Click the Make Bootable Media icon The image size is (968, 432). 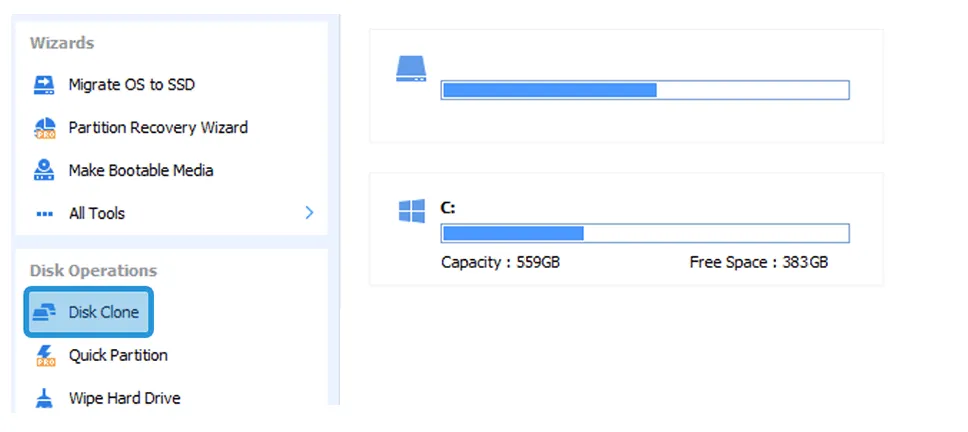(44, 170)
